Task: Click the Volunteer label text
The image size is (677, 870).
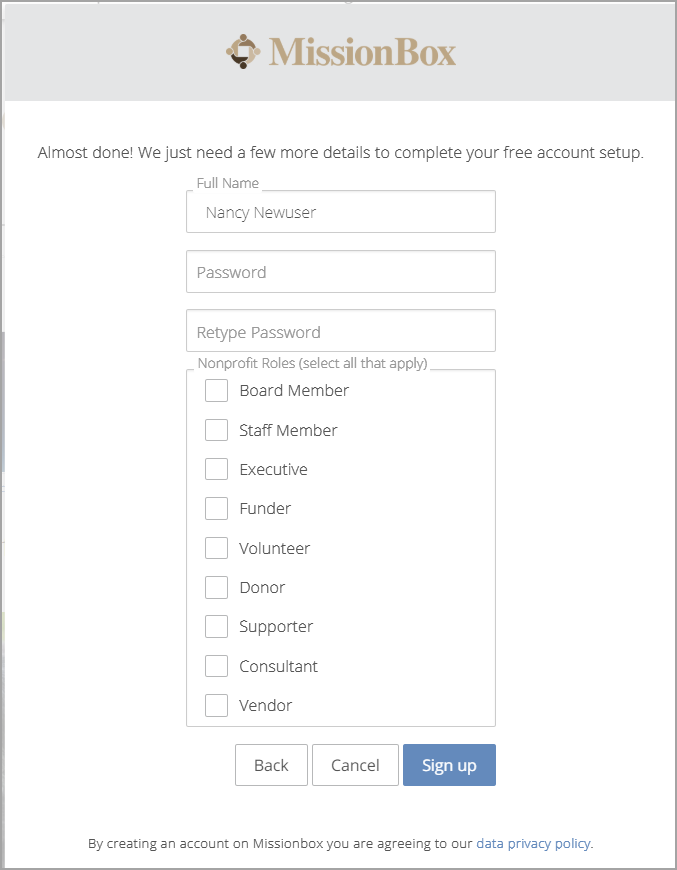Action: point(275,549)
